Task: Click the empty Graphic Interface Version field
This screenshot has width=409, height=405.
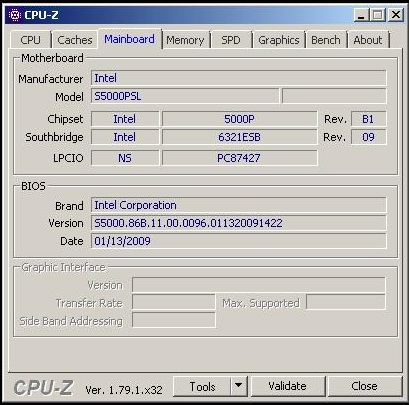Action: 259,285
